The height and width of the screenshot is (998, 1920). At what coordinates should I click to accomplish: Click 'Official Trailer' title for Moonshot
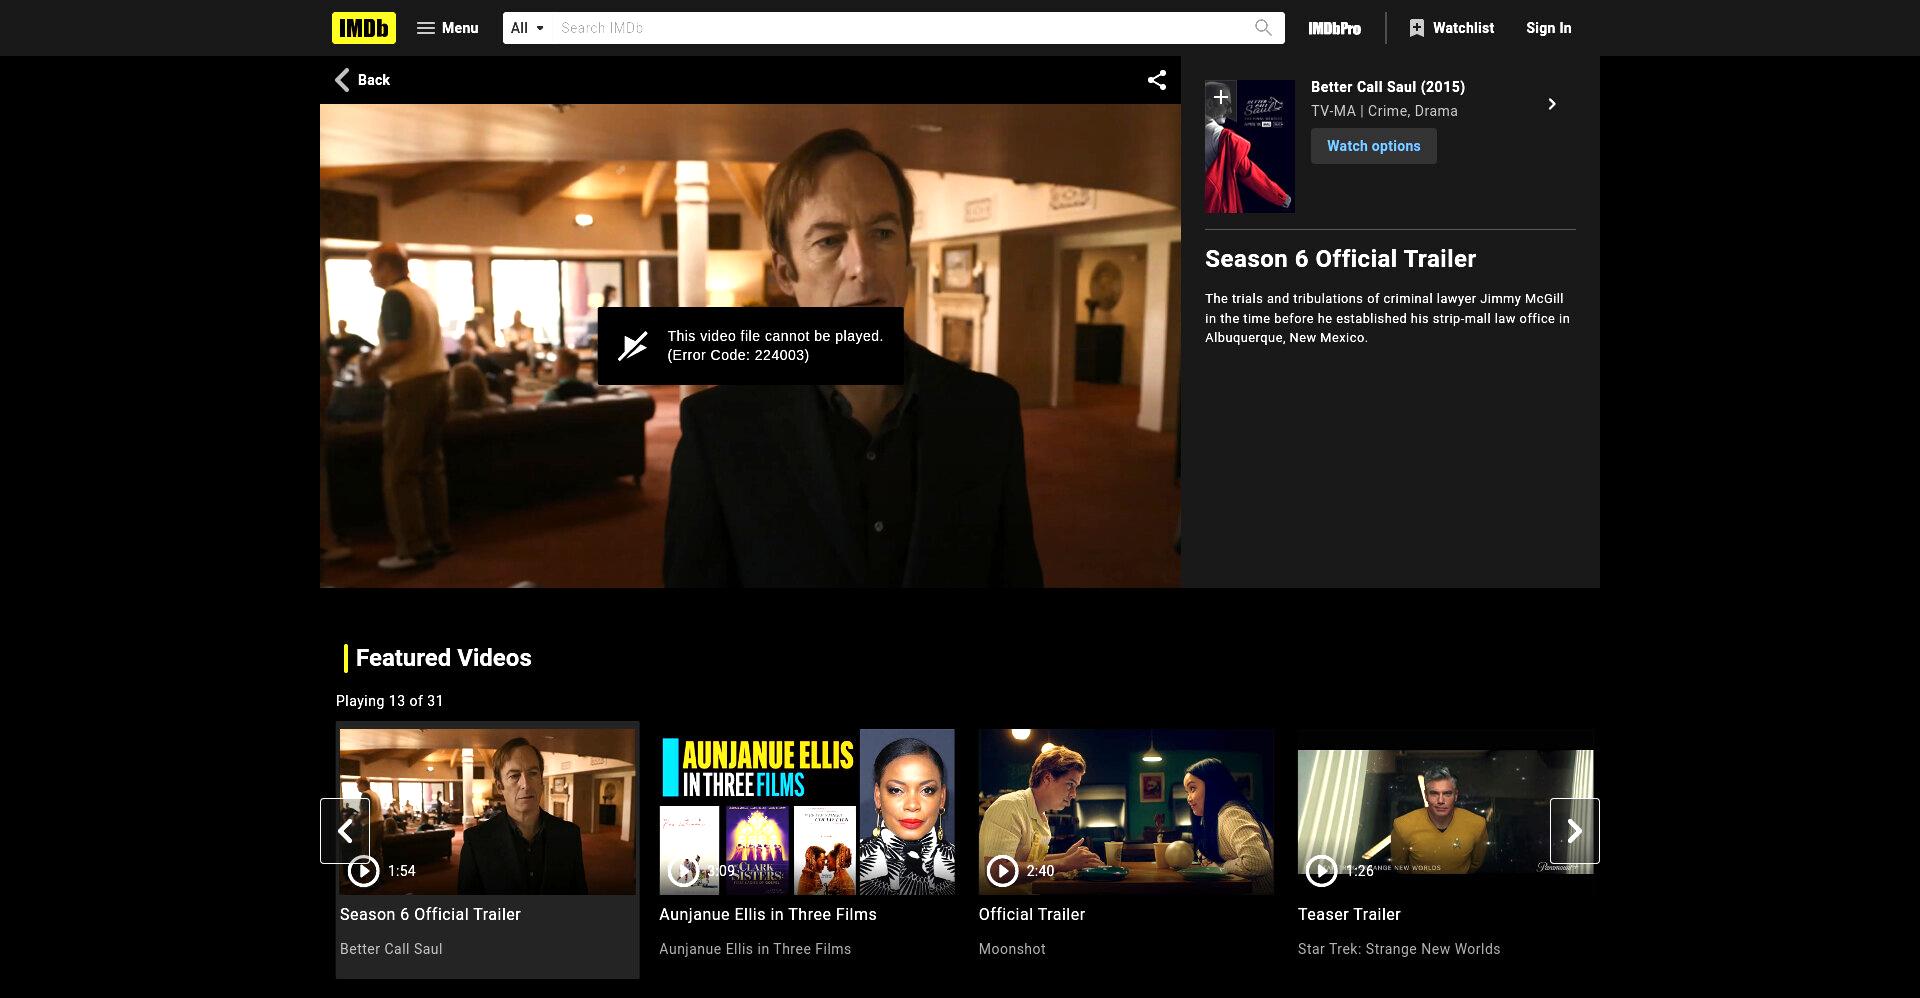tap(1032, 914)
